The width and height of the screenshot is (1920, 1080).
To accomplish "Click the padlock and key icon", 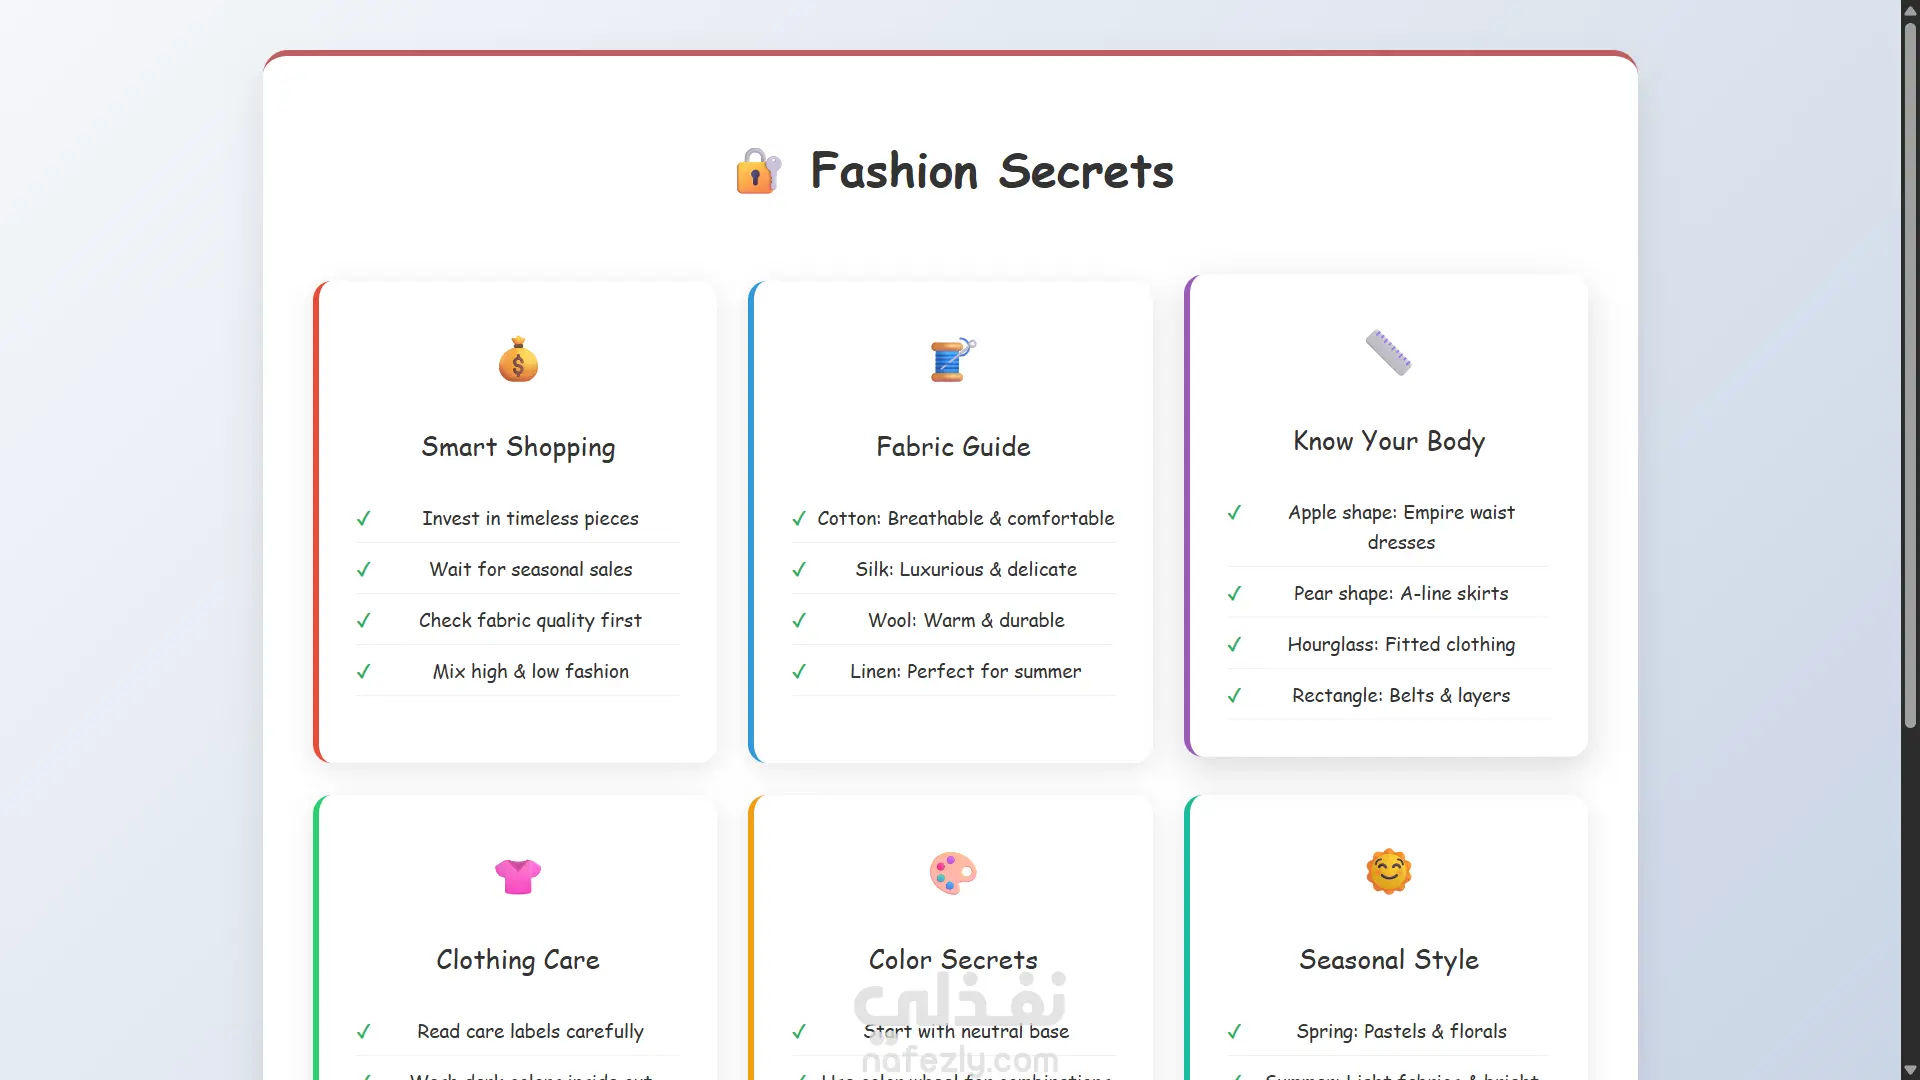I will pyautogui.click(x=758, y=171).
